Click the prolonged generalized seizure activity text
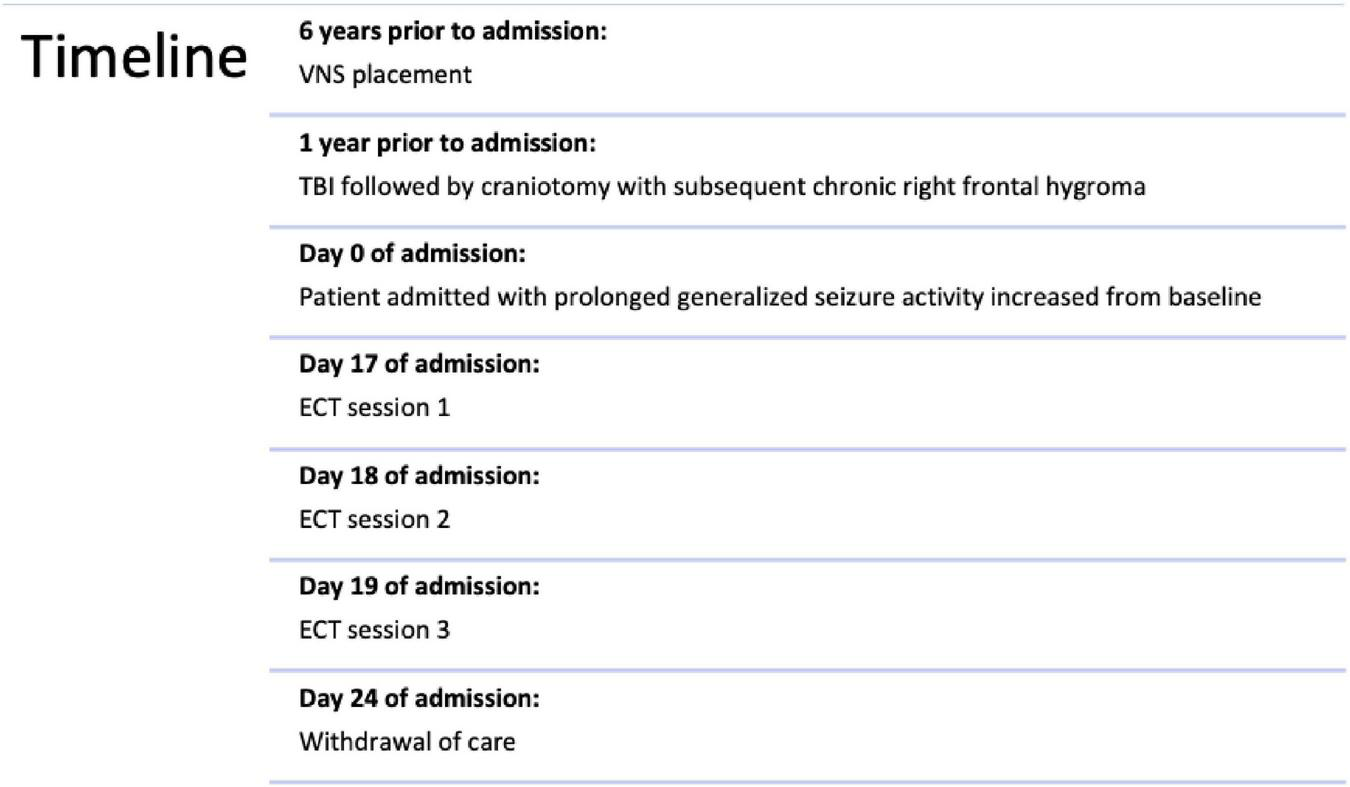This screenshot has height=787, width=1350. pos(780,297)
